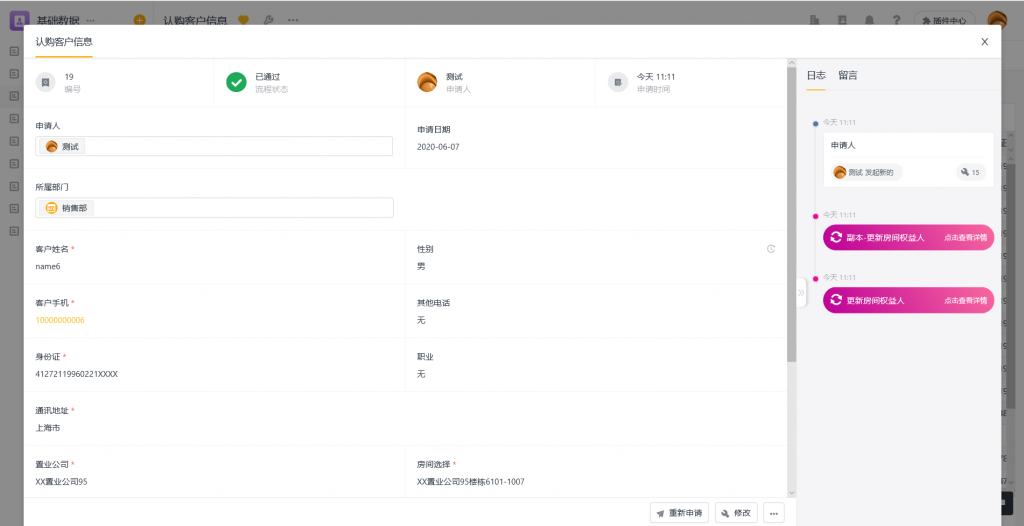Image resolution: width=1024 pixels, height=526 pixels.
Task: Switch to the 留言 tab
Action: [847, 75]
